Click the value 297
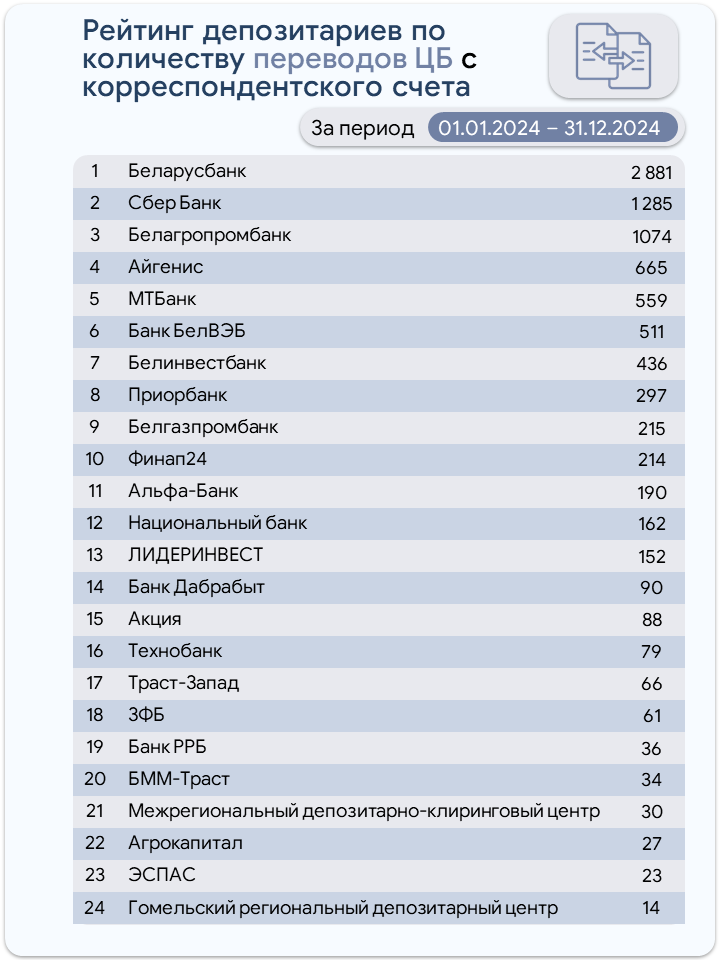The width and height of the screenshot is (720, 960). click(x=651, y=396)
